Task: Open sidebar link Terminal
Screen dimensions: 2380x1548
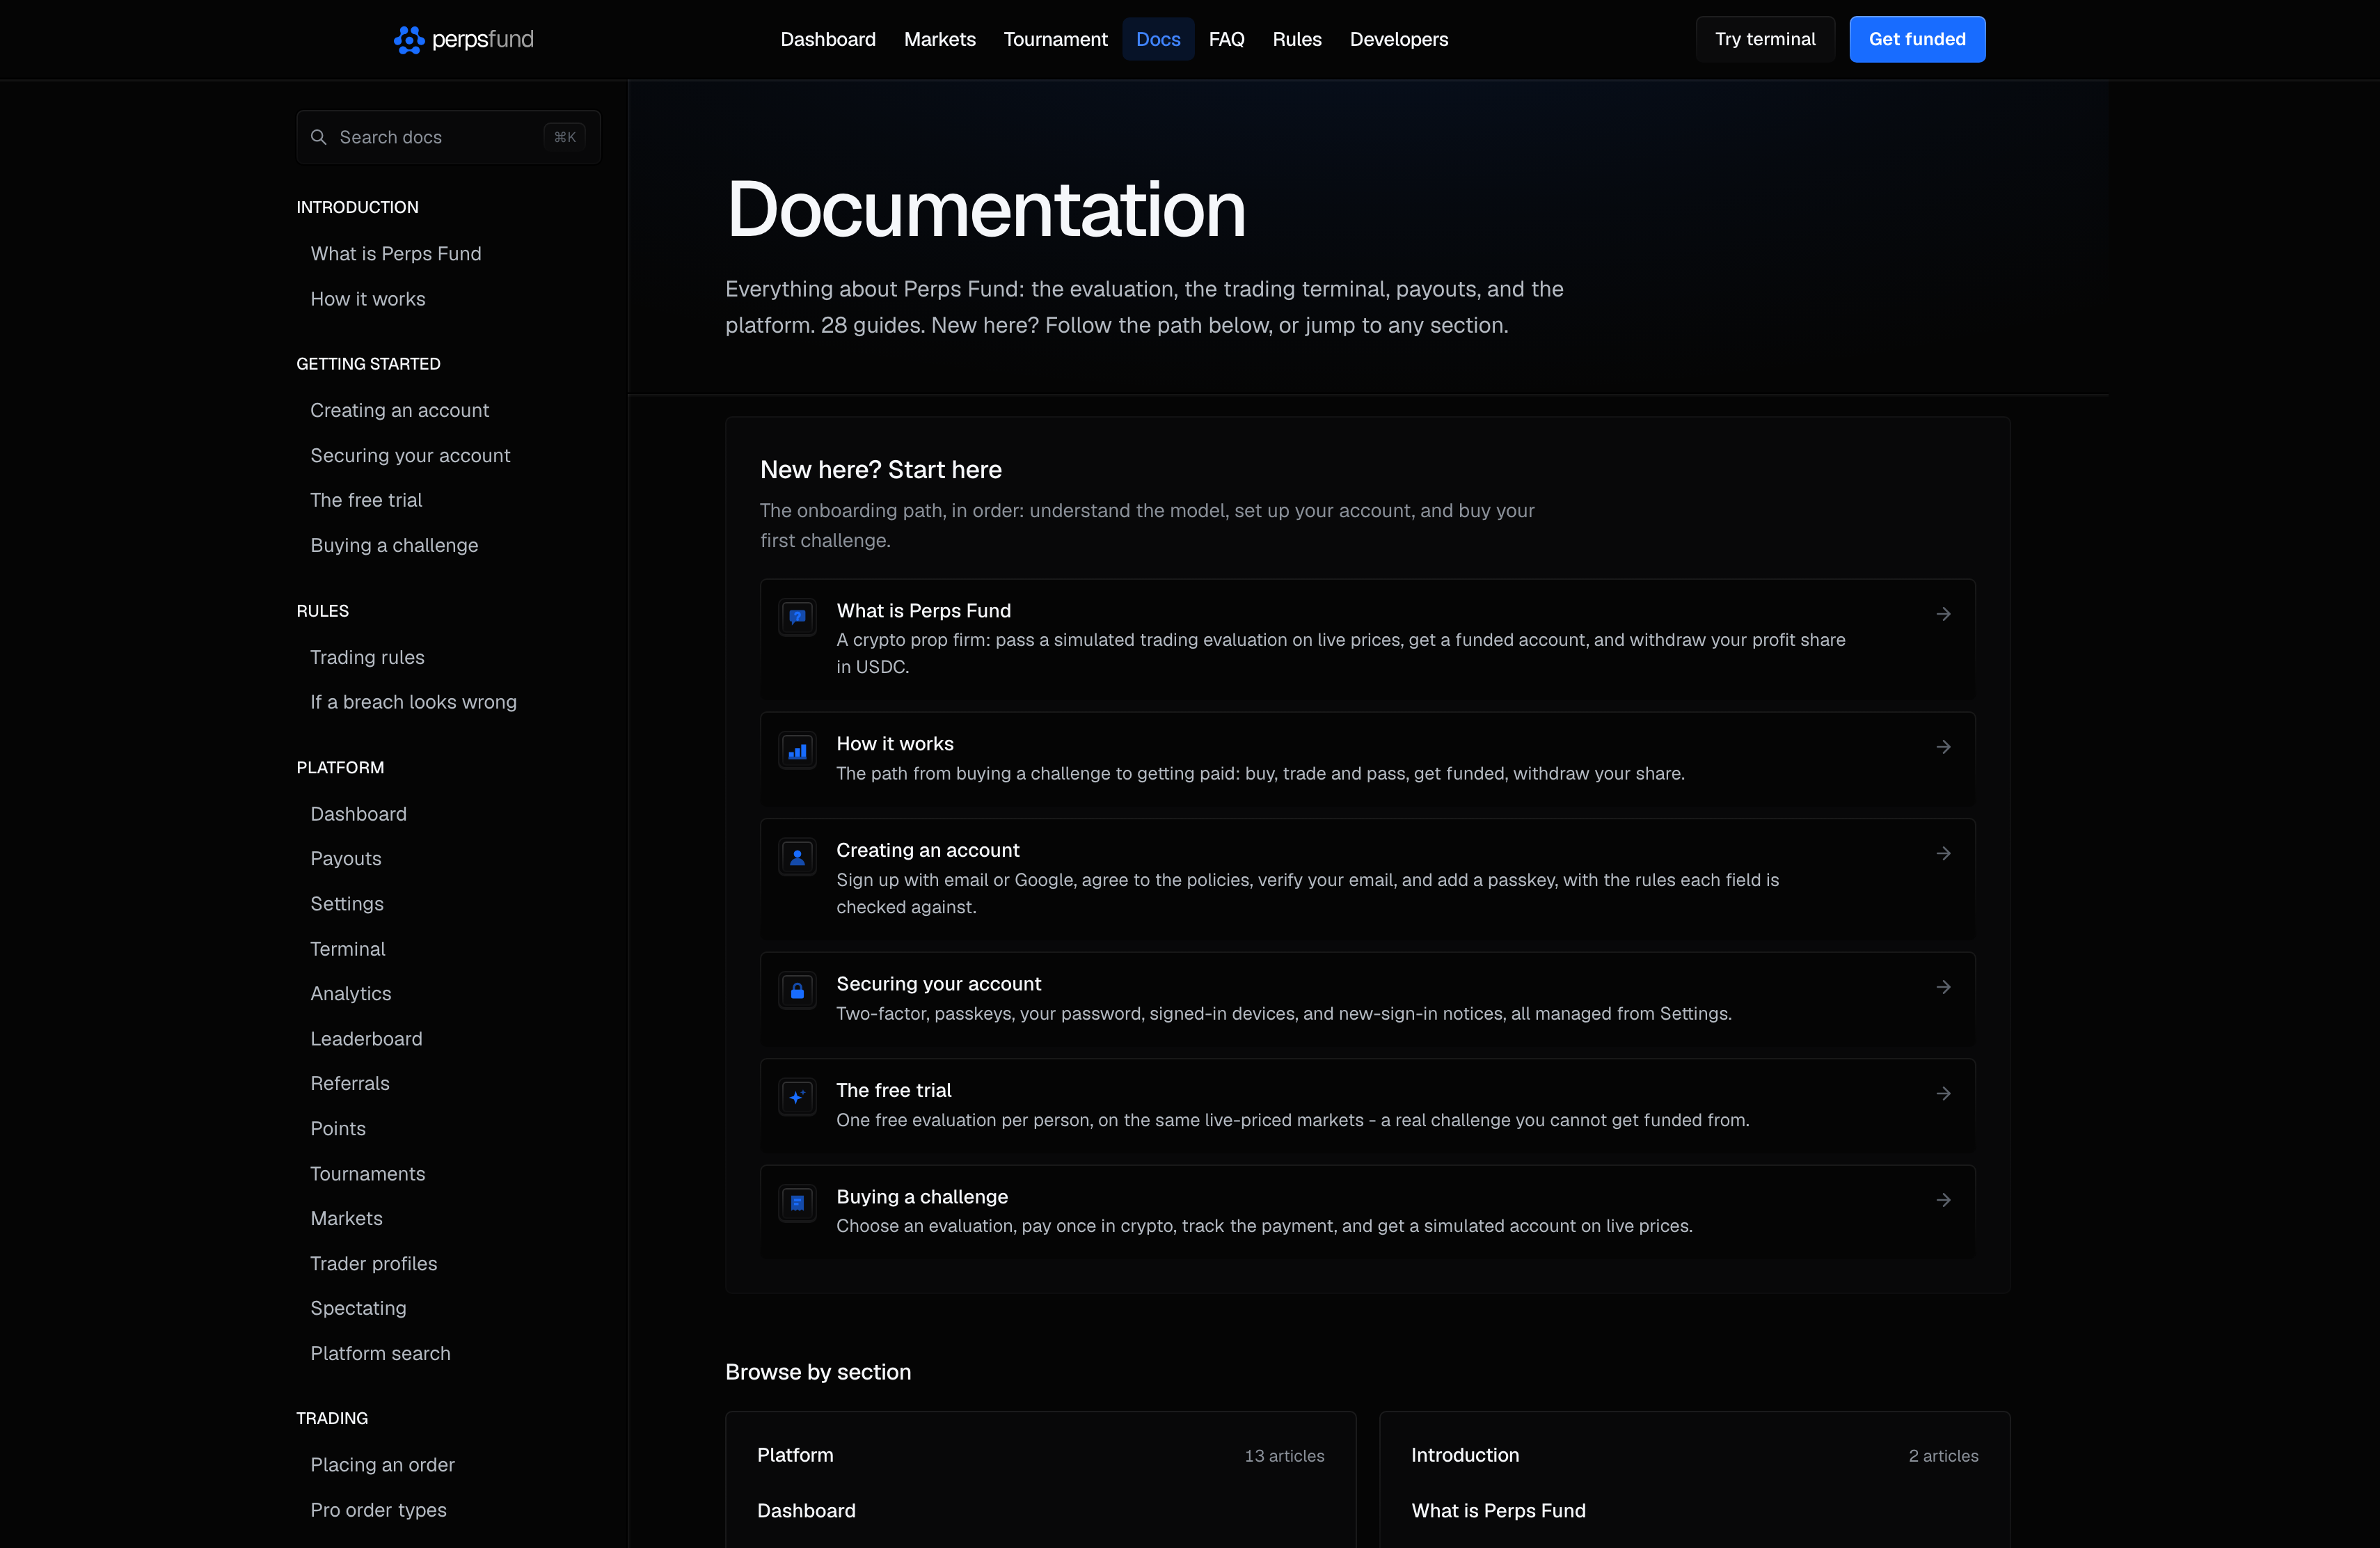Action: 348,949
